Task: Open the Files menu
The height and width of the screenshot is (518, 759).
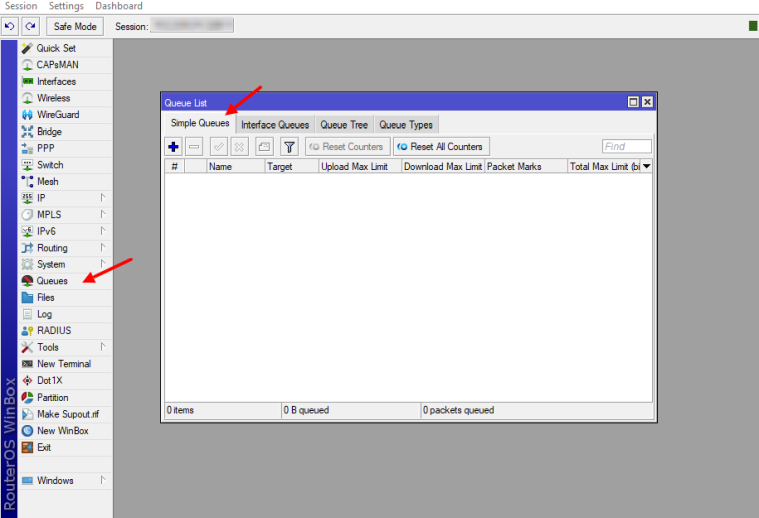Action: [65, 298]
